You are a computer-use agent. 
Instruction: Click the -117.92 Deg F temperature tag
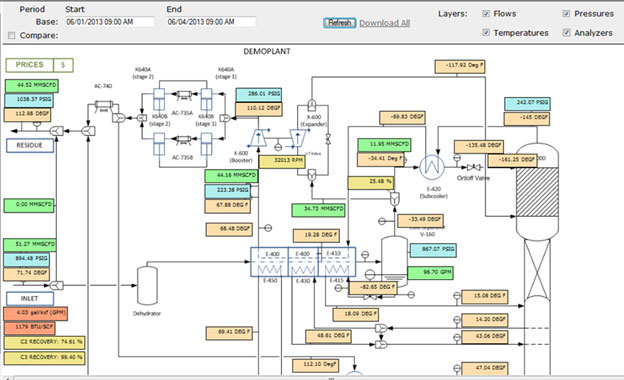[460, 66]
